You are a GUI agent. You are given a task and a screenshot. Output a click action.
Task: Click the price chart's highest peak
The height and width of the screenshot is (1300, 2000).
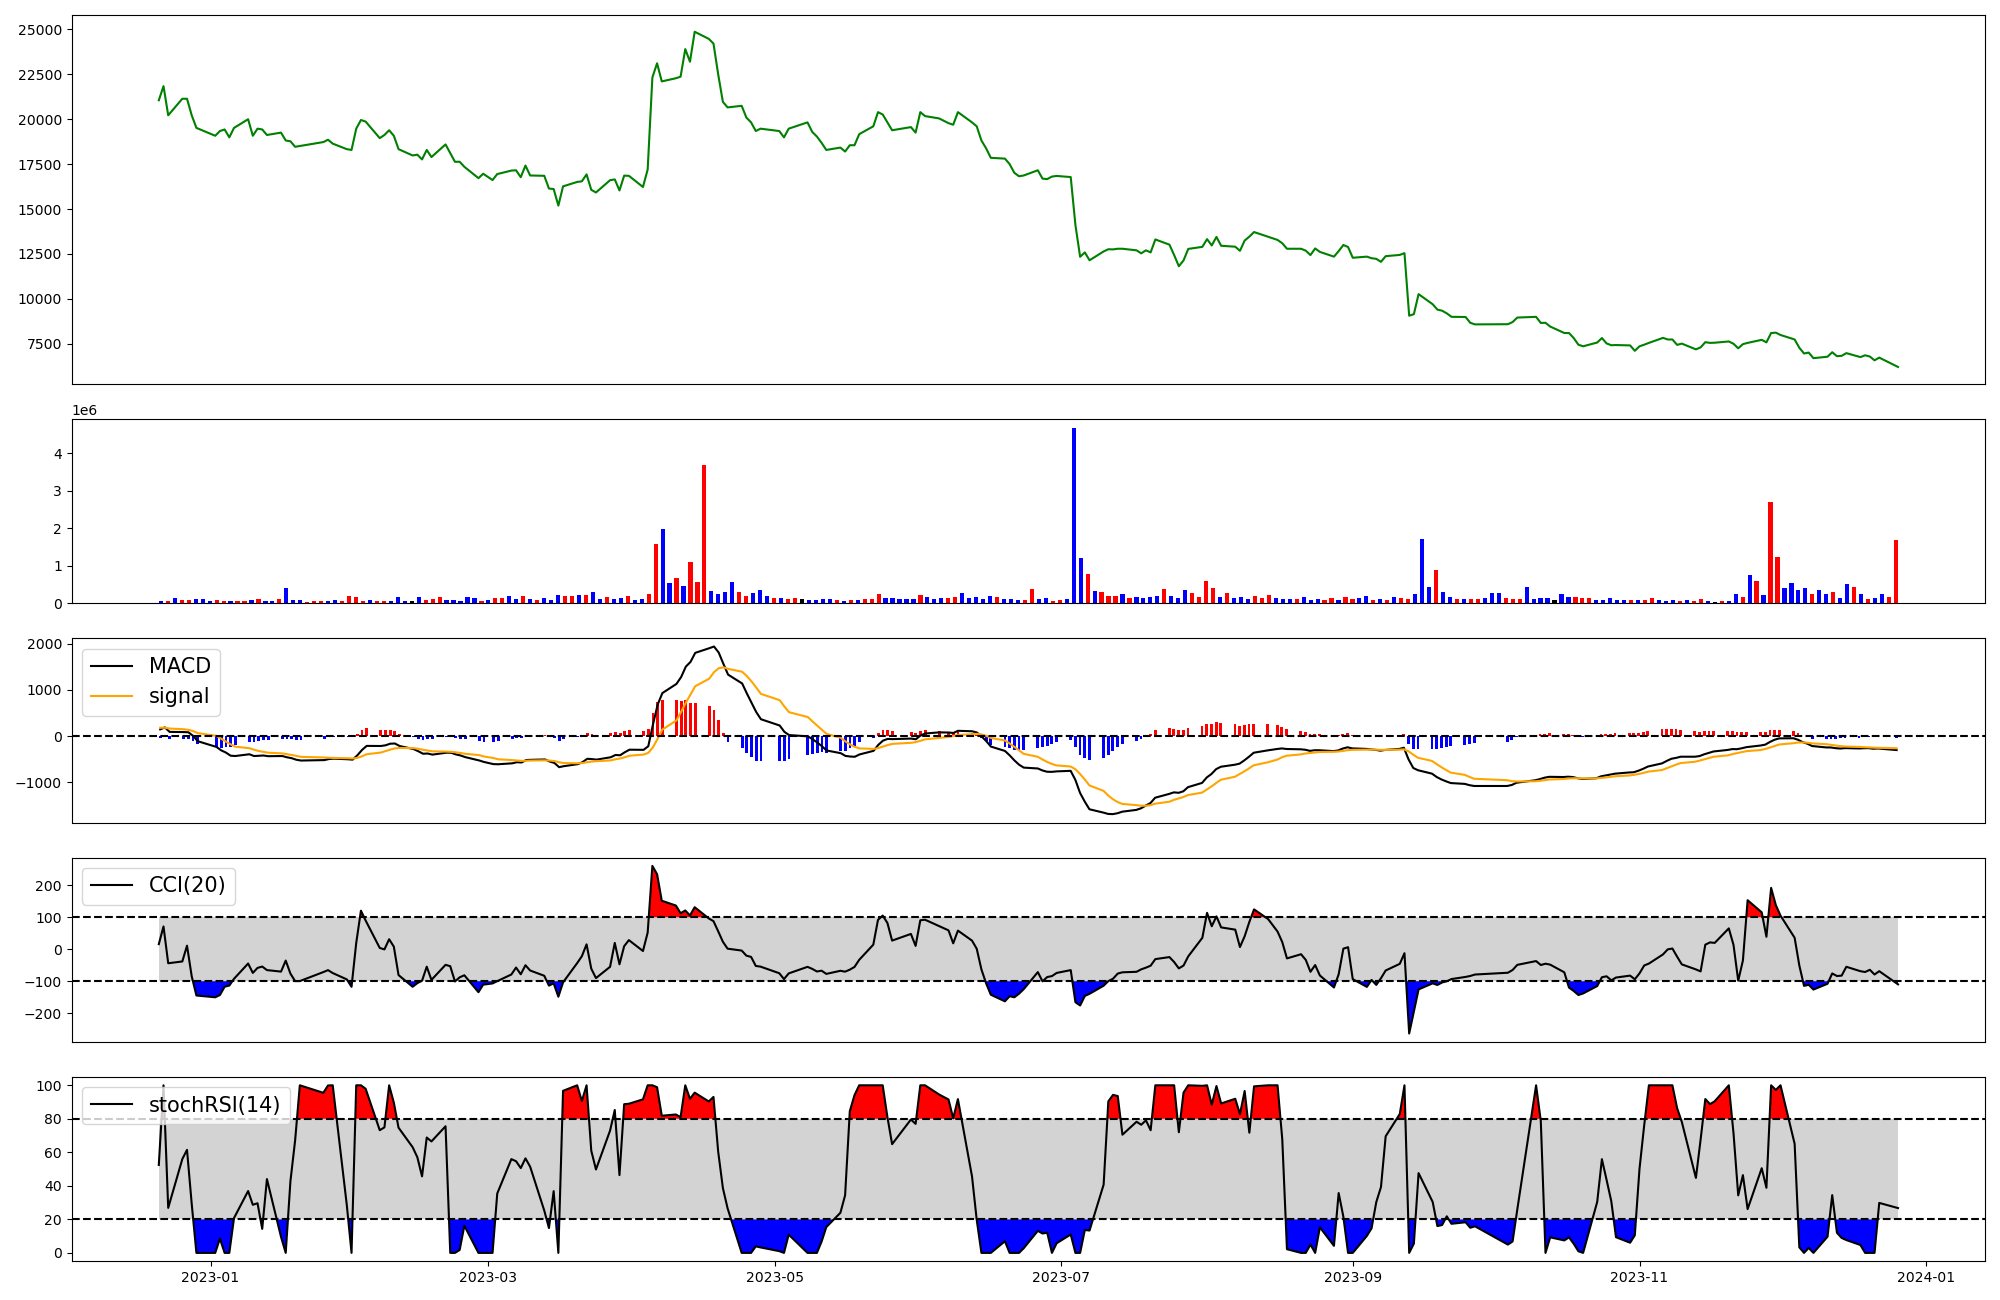(695, 32)
